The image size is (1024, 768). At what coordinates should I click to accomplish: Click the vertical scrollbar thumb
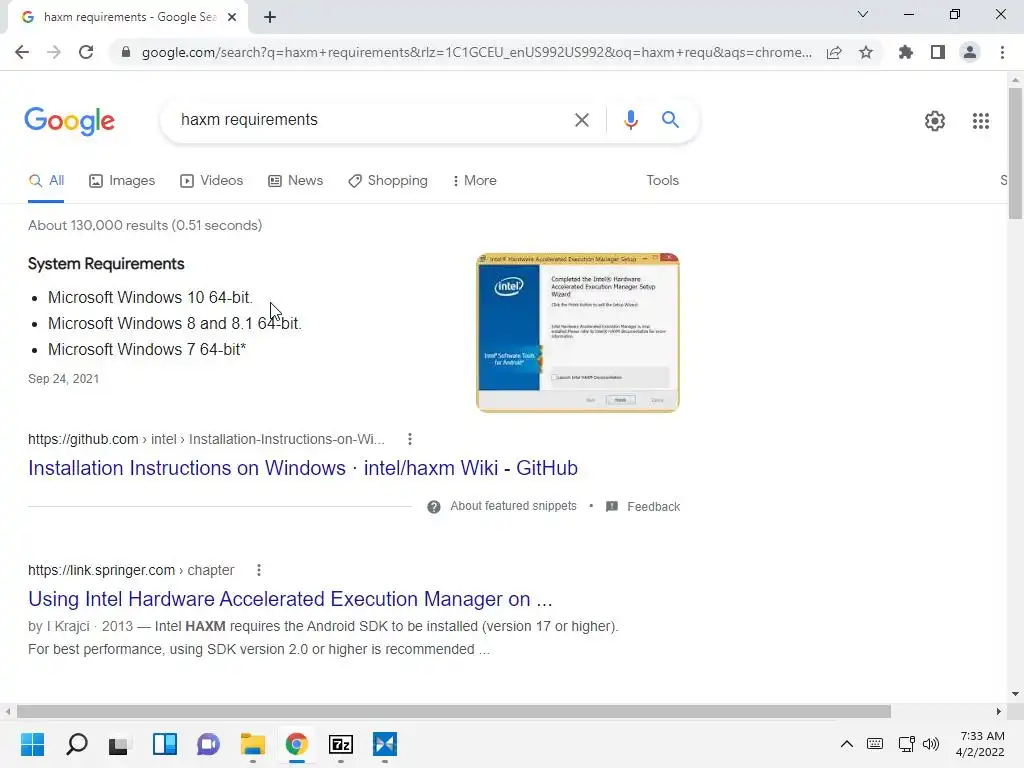point(1015,153)
